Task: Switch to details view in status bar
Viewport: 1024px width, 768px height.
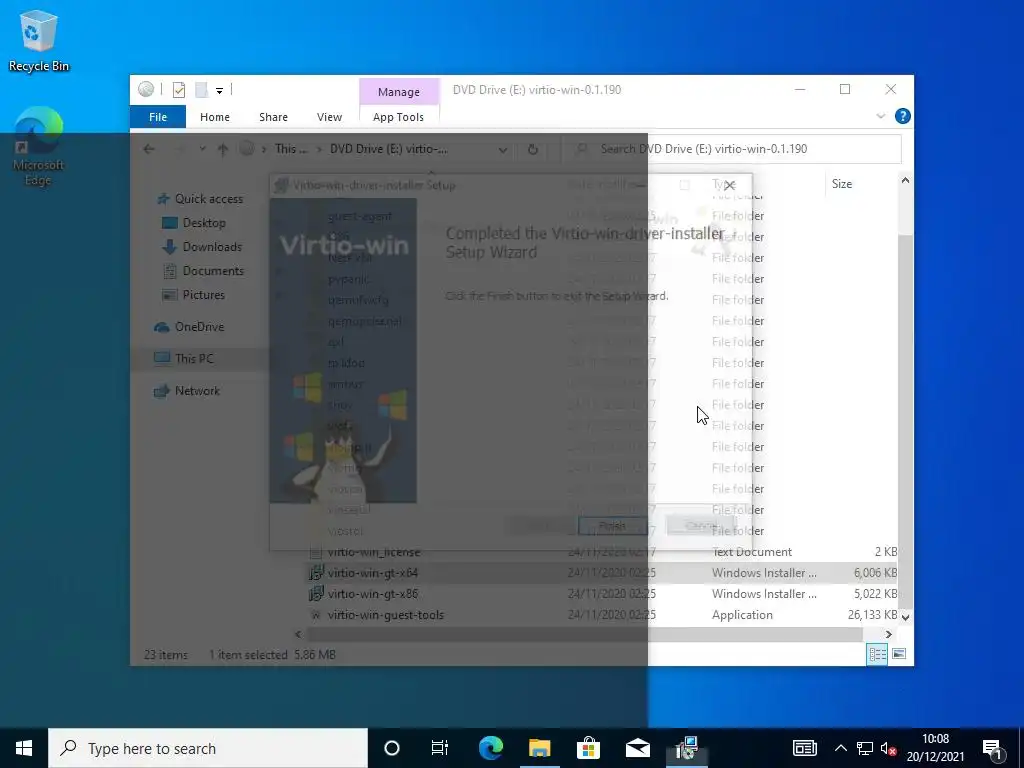Action: pyautogui.click(x=877, y=654)
